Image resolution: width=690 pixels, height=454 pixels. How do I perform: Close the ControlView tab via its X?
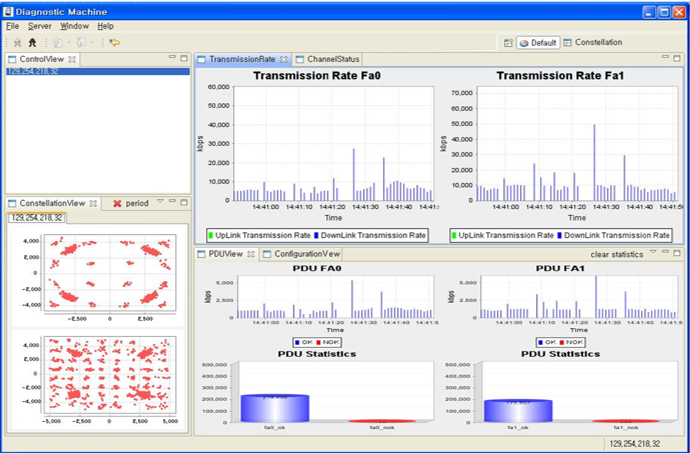pyautogui.click(x=72, y=60)
